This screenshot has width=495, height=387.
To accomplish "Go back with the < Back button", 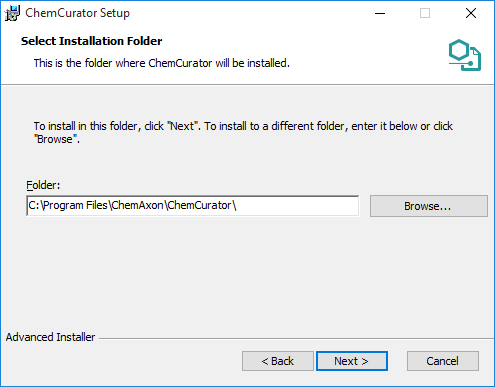I will pos(278,361).
